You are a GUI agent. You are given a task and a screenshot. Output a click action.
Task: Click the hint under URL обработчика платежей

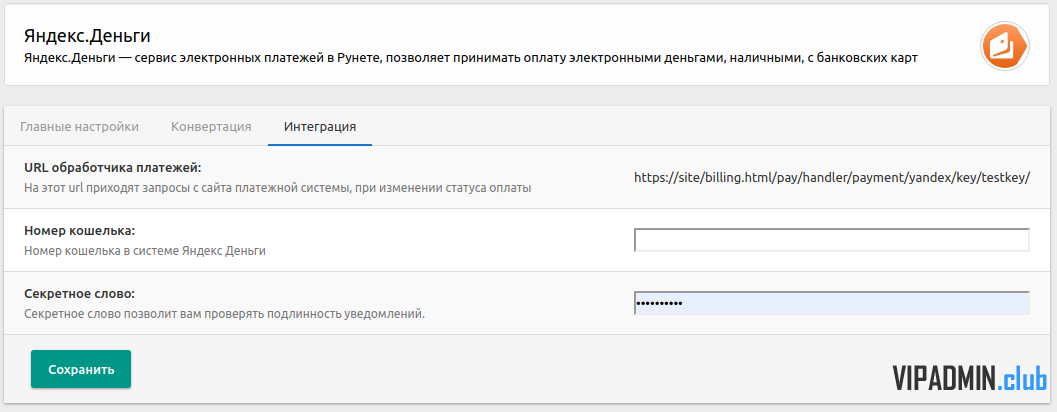point(278,188)
